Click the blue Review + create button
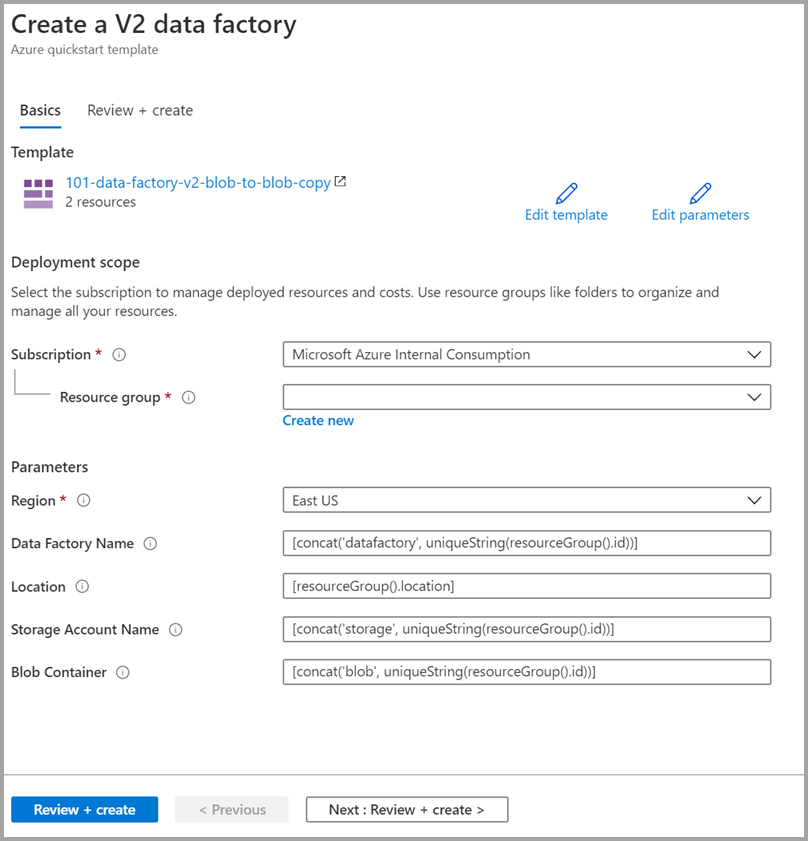 [x=84, y=809]
